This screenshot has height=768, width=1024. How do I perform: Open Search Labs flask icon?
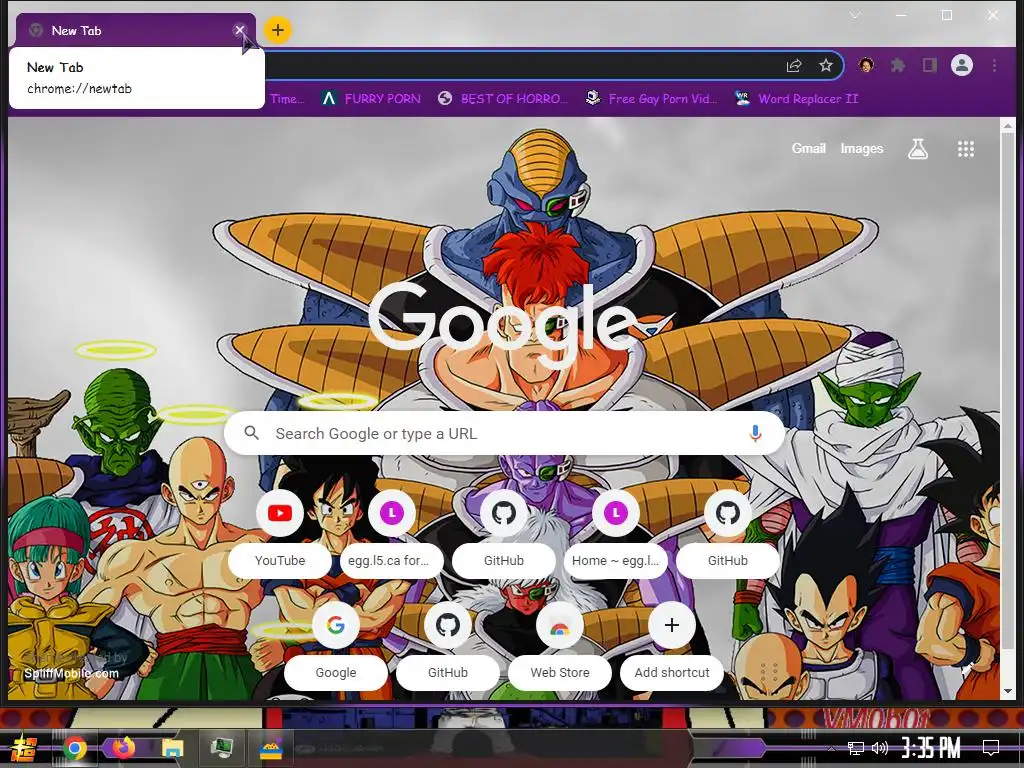918,149
